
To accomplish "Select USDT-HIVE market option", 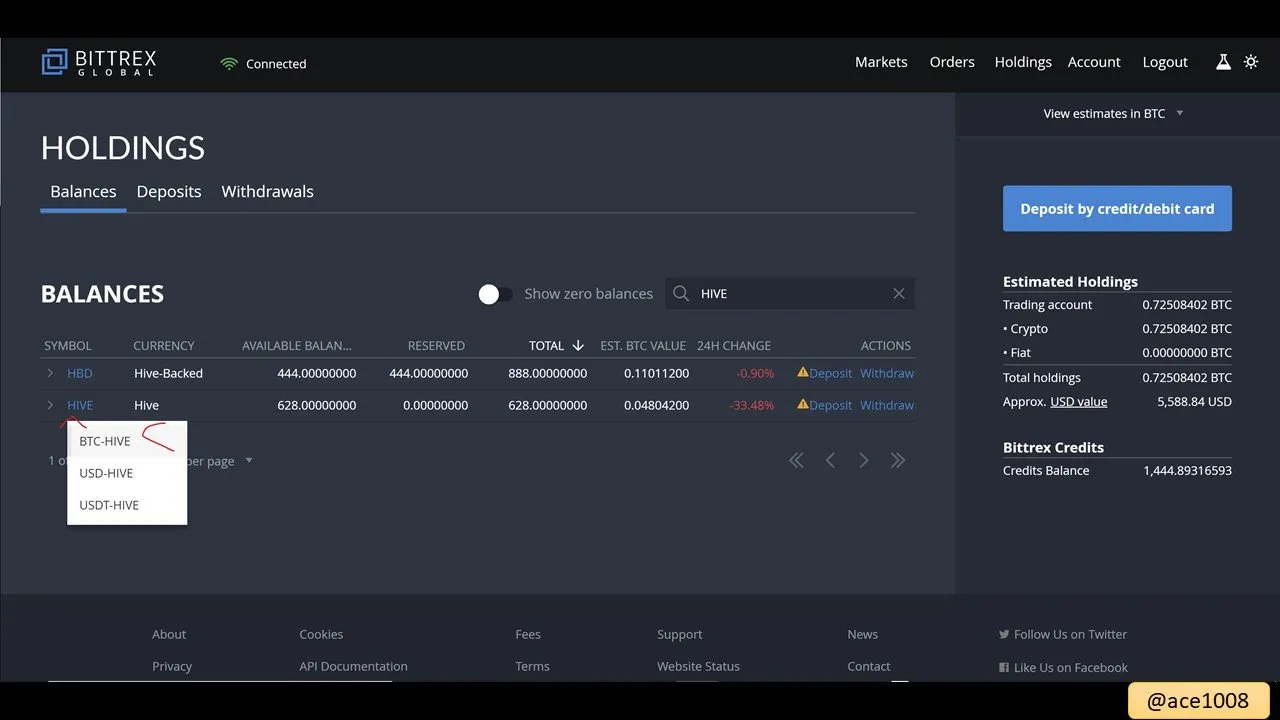I will pos(127,505).
